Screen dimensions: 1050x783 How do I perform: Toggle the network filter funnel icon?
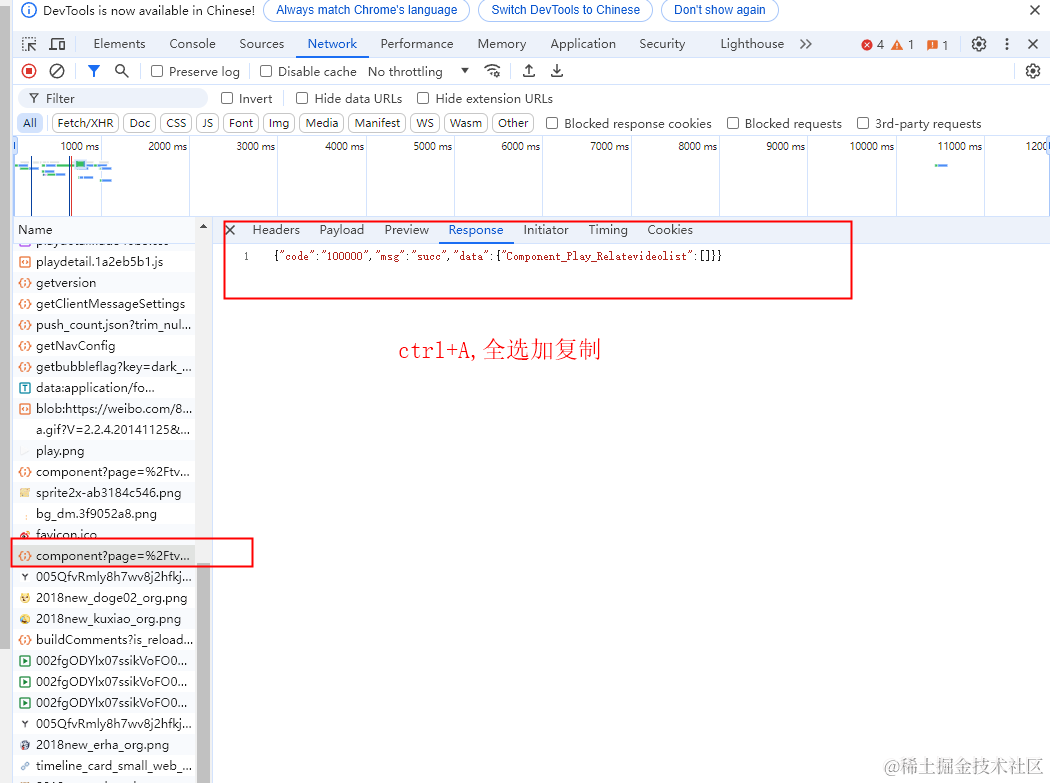pos(94,71)
